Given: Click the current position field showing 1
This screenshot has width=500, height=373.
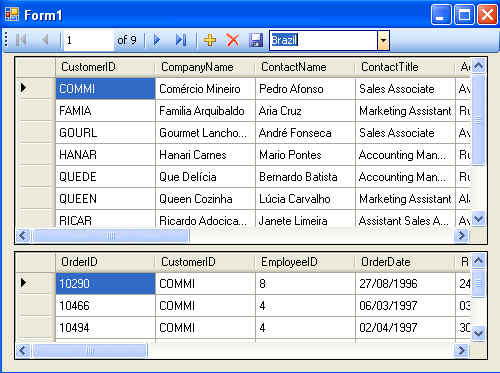Looking at the screenshot, I should click(89, 40).
